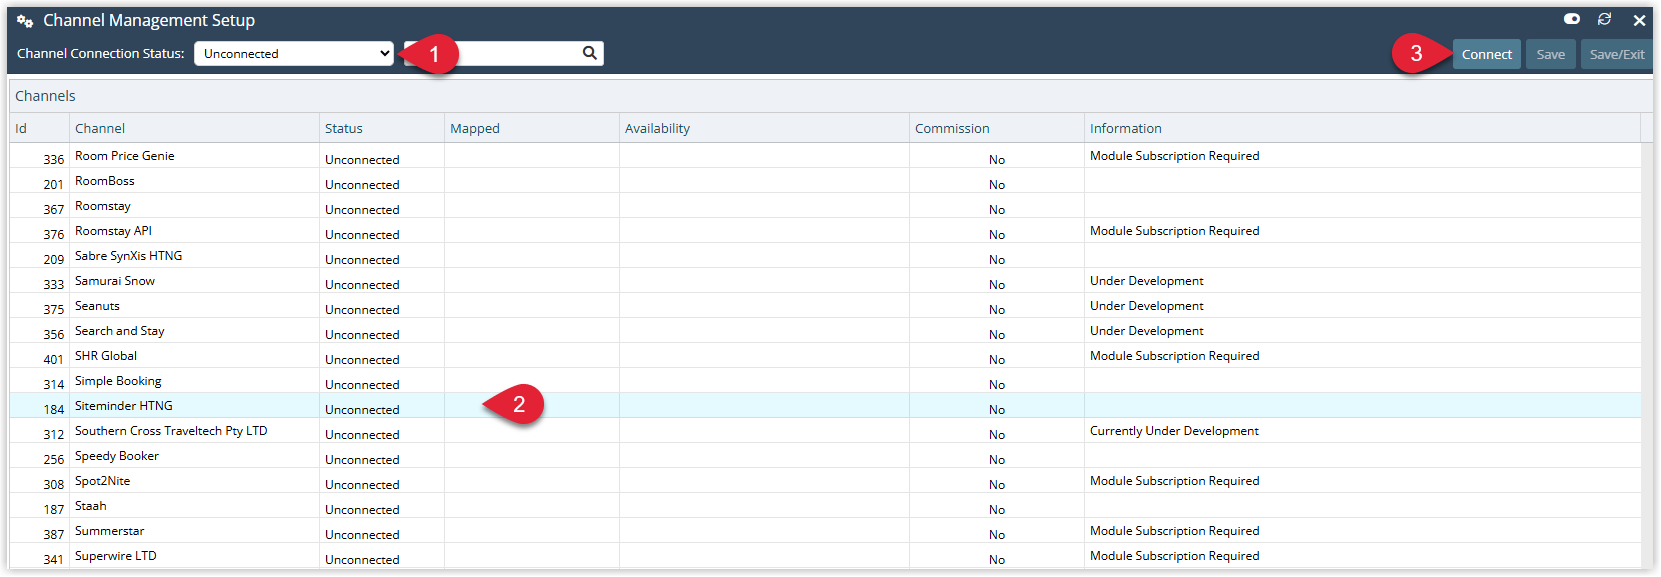The height and width of the screenshot is (577, 1661).
Task: Sort by the Id column header
Action: [40, 128]
